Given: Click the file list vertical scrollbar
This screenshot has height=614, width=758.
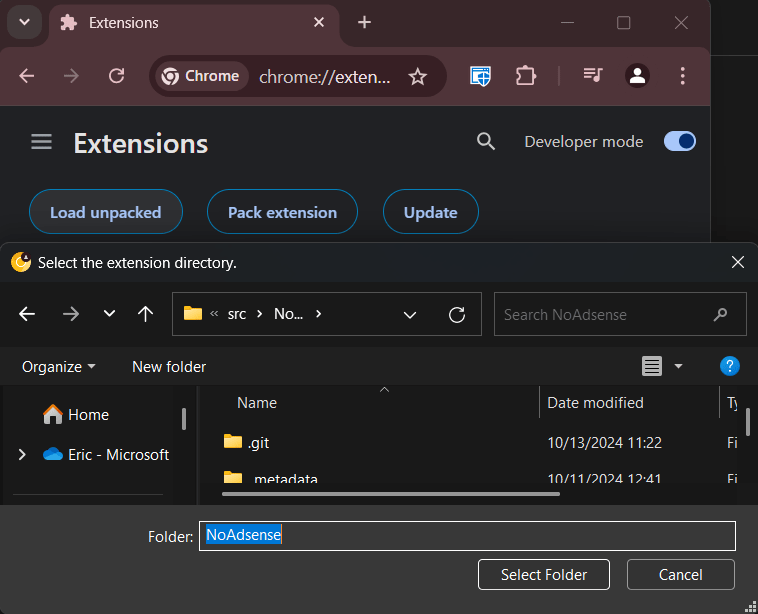Looking at the screenshot, I should pyautogui.click(x=748, y=422).
